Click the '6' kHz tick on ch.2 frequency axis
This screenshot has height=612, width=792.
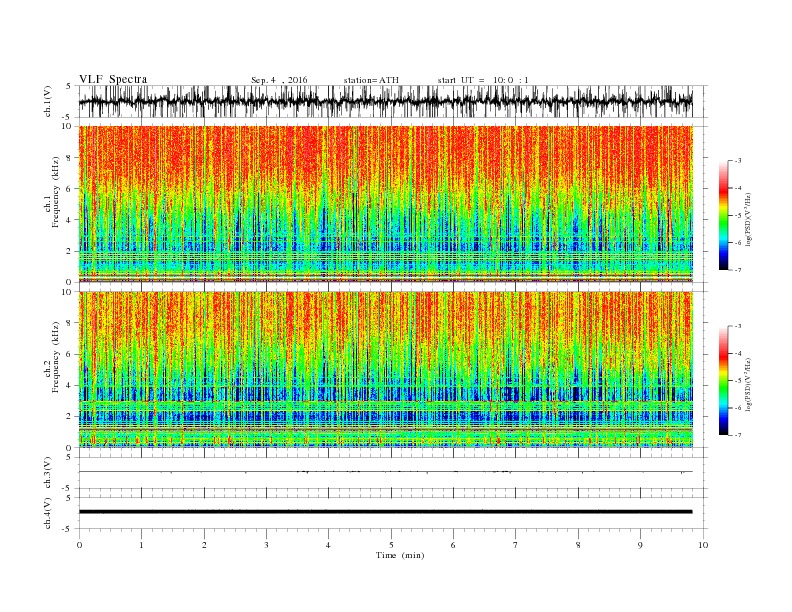(x=69, y=354)
